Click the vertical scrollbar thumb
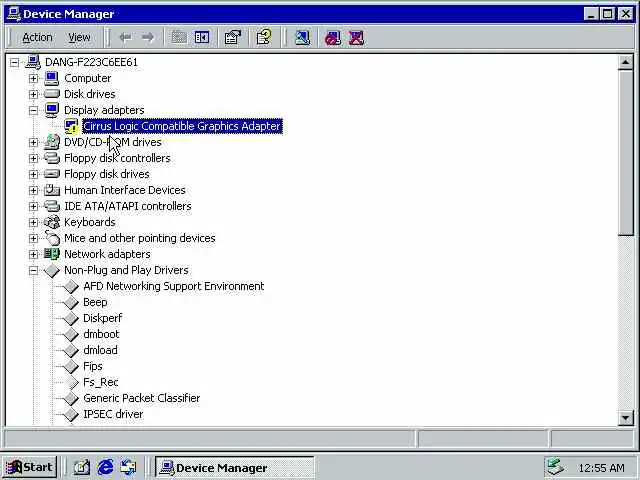The width and height of the screenshot is (640, 480). click(x=625, y=153)
